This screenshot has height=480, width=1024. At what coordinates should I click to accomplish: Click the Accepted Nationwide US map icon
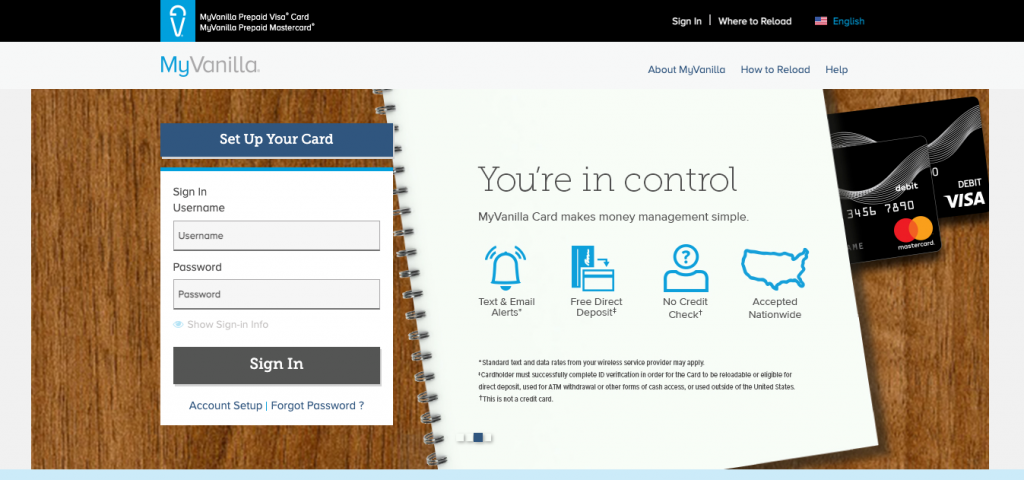[x=774, y=268]
